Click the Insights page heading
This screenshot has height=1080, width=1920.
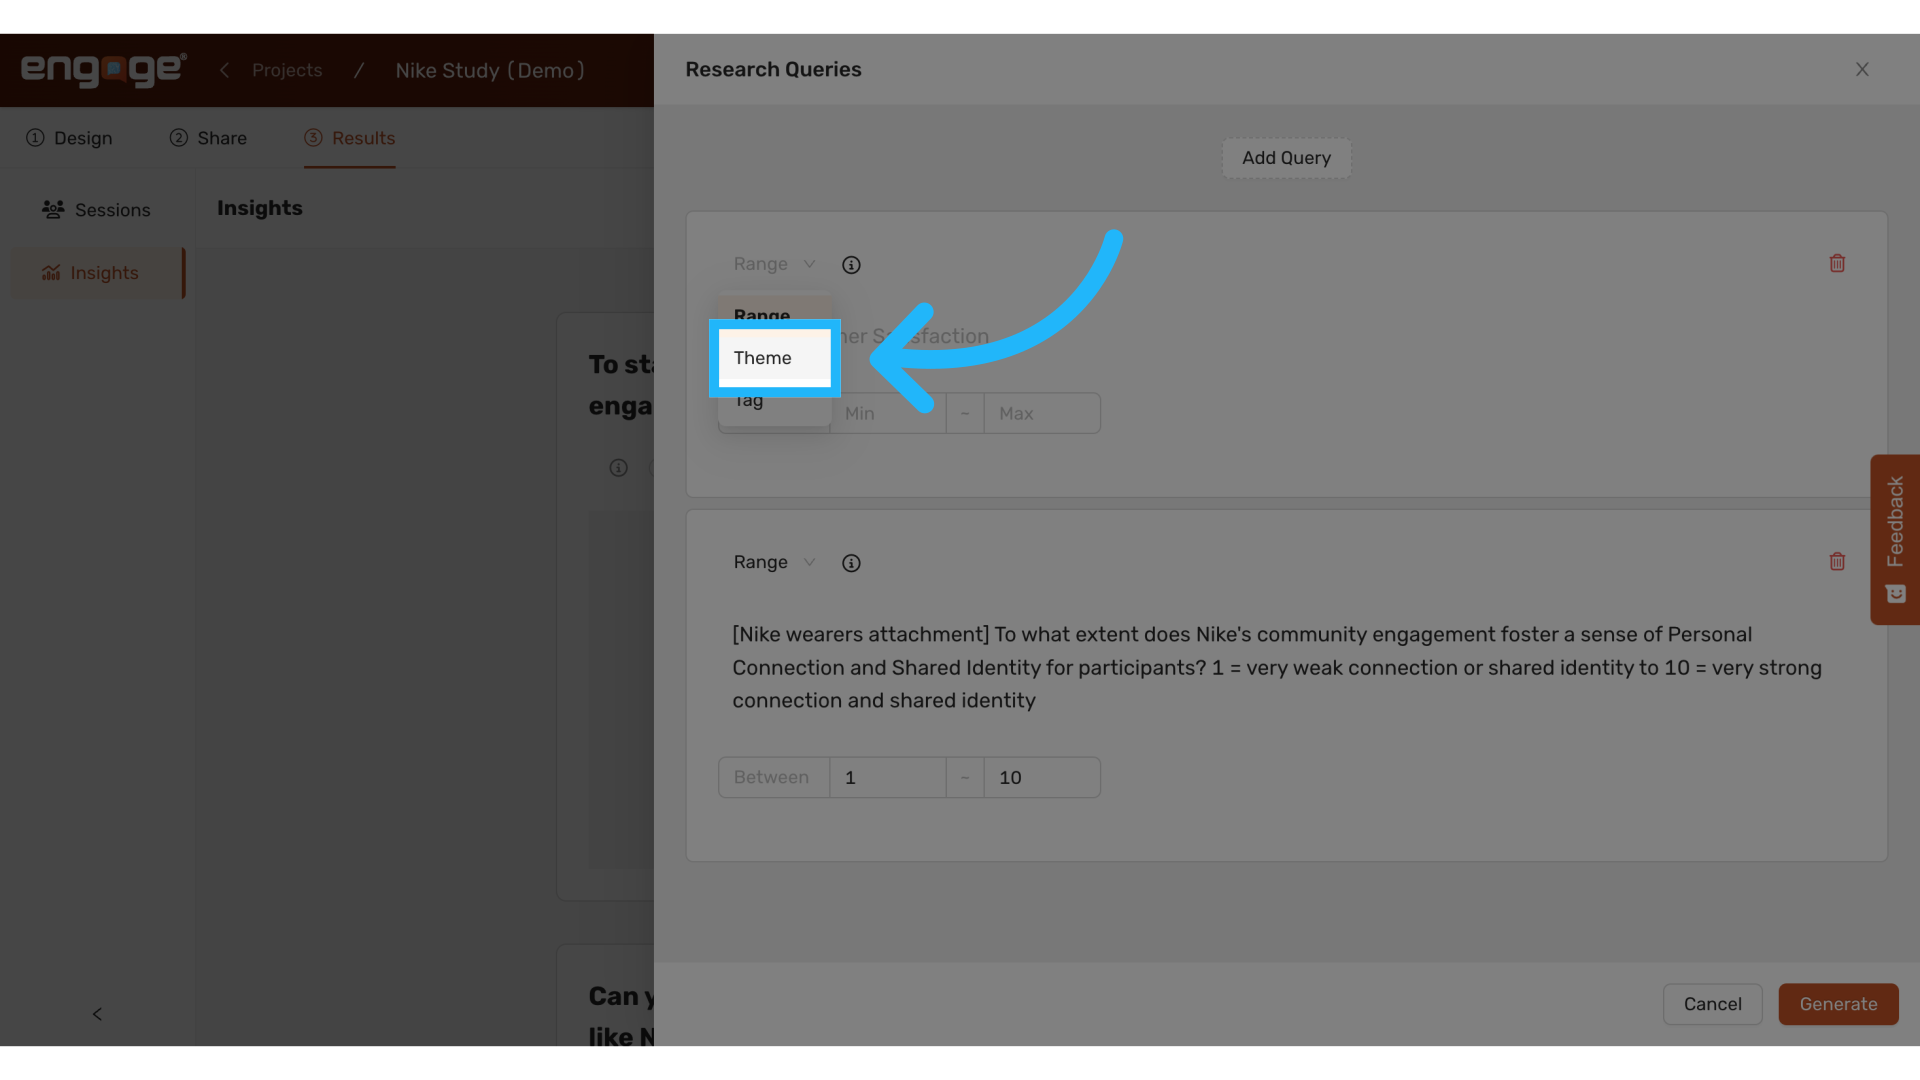click(x=260, y=208)
